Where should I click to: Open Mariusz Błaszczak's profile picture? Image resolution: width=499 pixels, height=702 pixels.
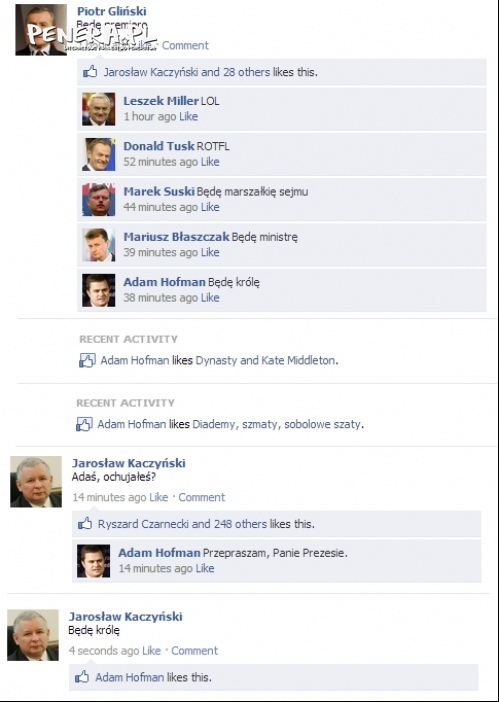(98, 245)
